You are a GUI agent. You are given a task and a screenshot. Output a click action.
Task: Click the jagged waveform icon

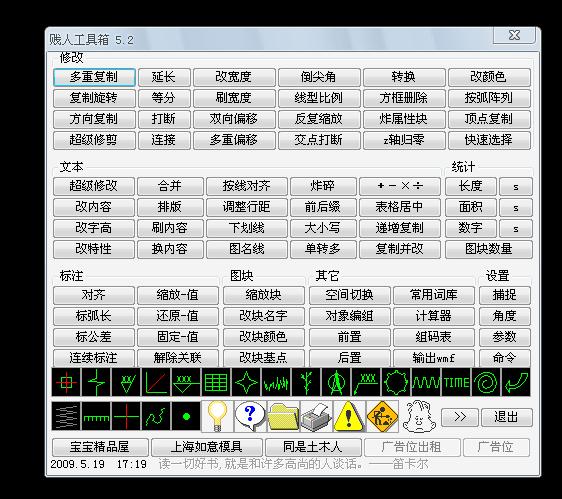pos(276,382)
